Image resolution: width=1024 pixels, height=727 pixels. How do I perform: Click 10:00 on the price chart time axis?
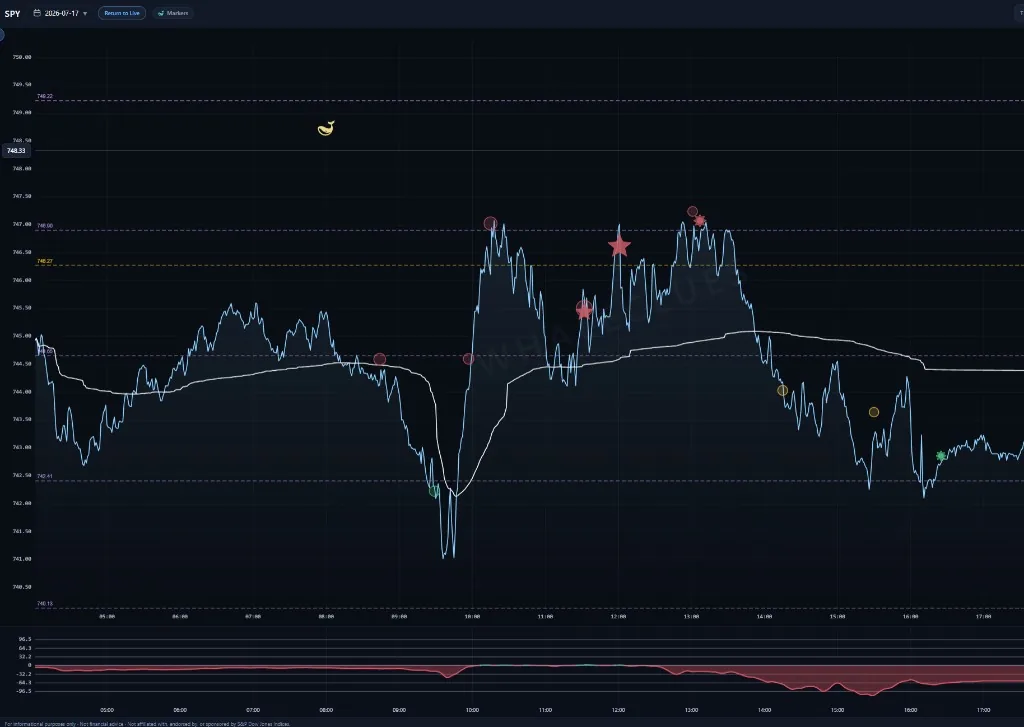click(472, 617)
